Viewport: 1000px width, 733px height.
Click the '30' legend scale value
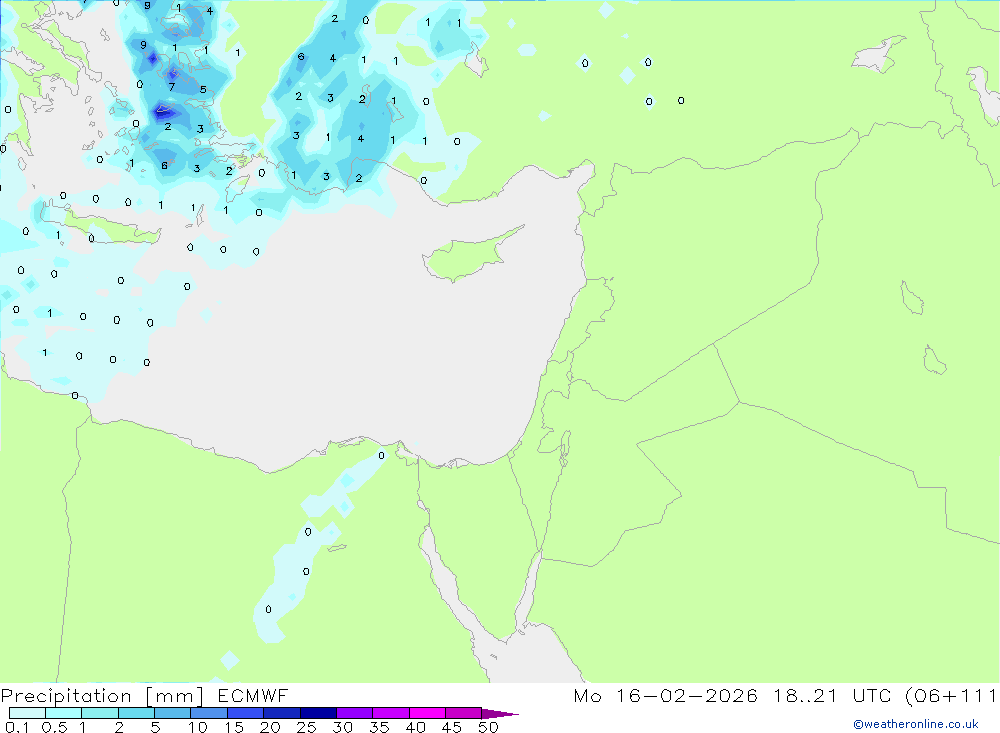(x=342, y=727)
